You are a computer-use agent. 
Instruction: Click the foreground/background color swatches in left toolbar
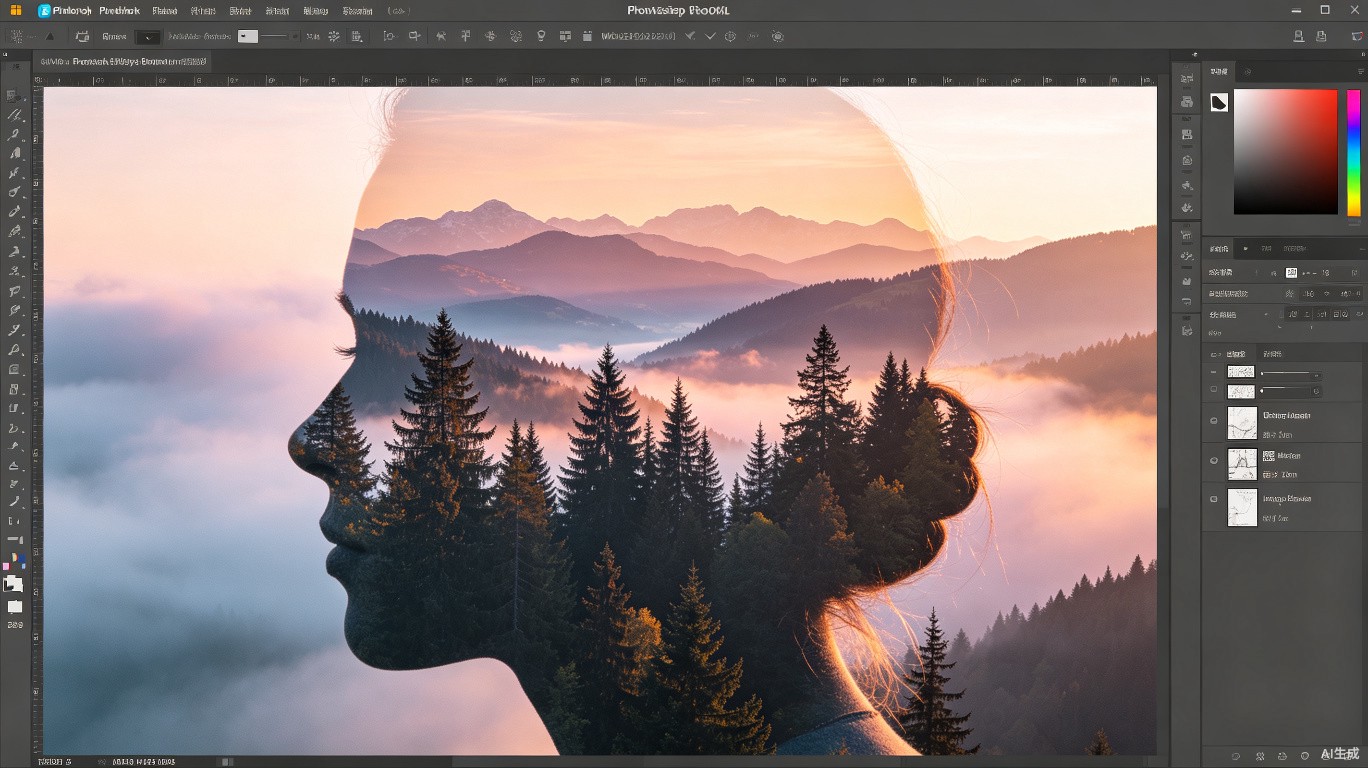13,584
